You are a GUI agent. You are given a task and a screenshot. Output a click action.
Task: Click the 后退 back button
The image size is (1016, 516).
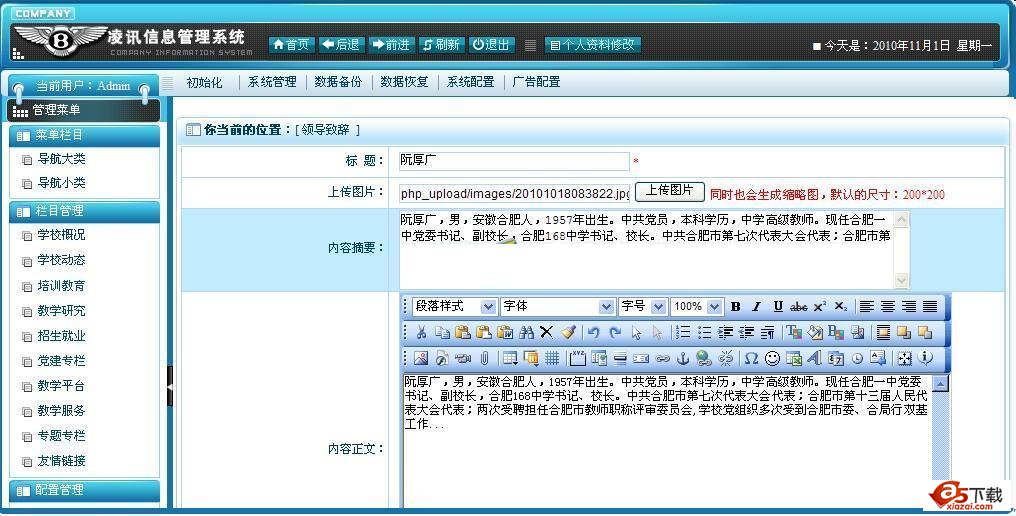pyautogui.click(x=341, y=45)
